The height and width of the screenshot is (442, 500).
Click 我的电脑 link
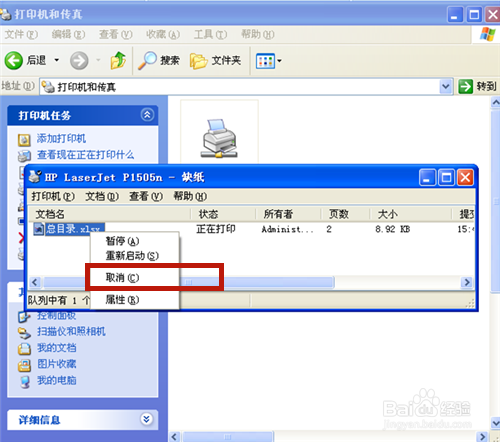pos(57,380)
